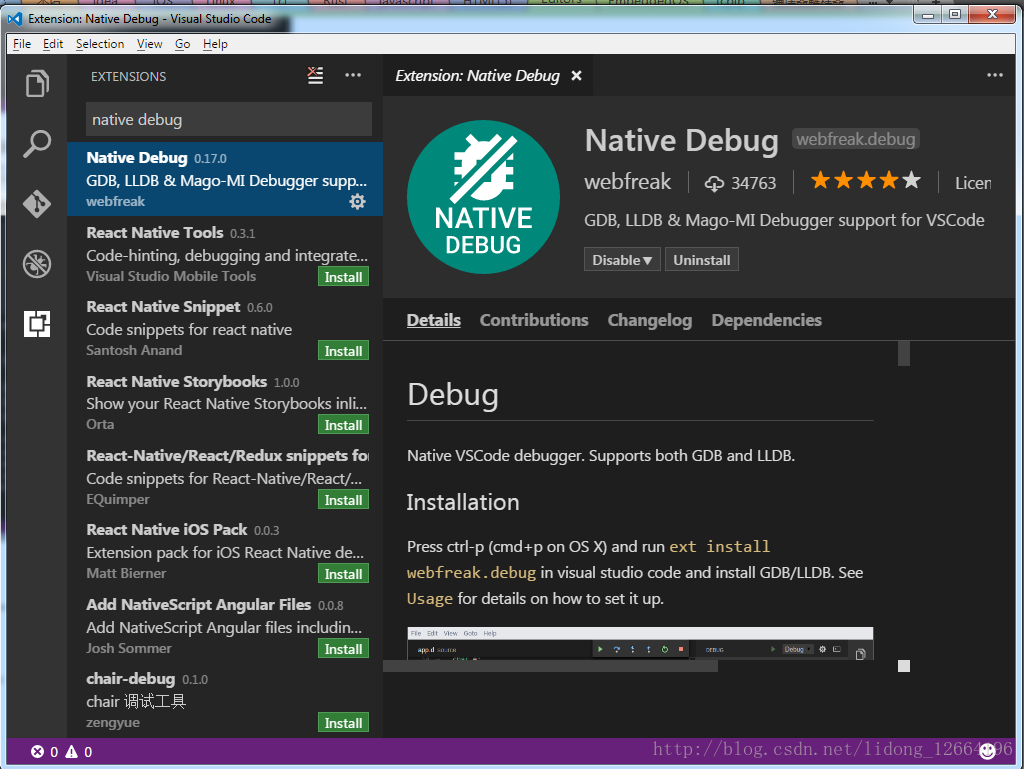Install React Native Tools extension
This screenshot has height=769, width=1024.
tap(344, 277)
